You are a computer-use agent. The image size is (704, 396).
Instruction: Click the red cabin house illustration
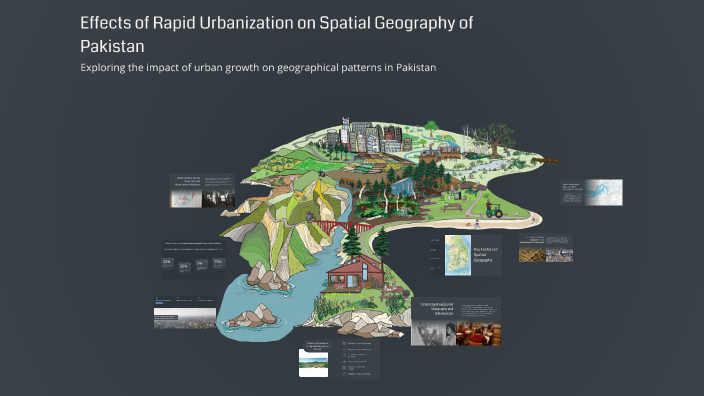pyautogui.click(x=355, y=273)
